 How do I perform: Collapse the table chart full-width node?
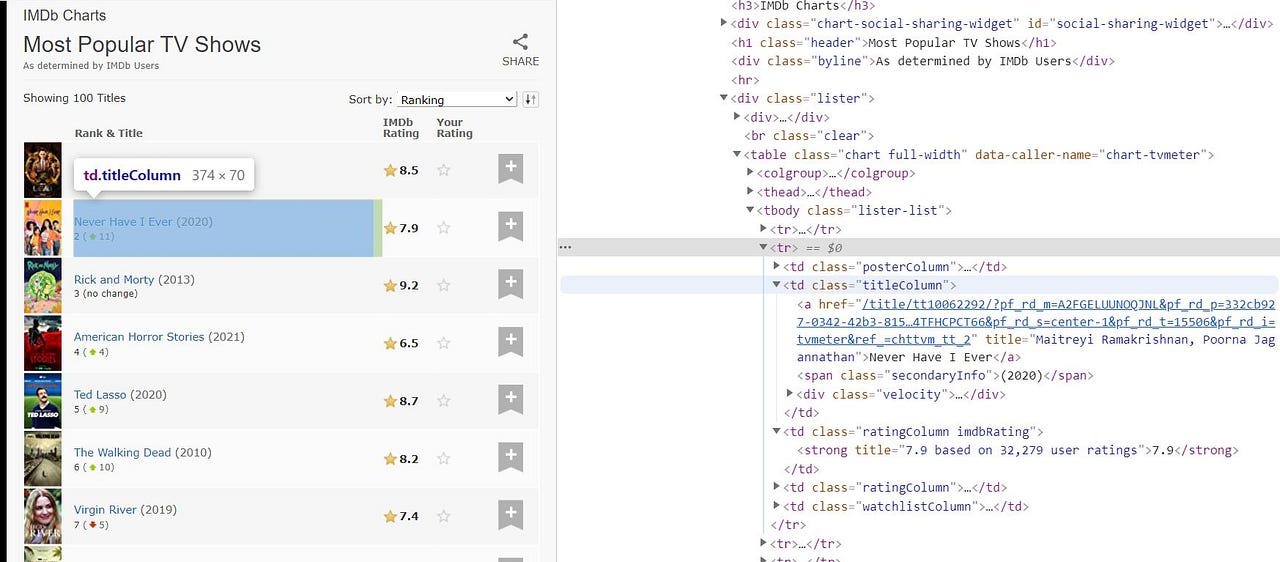click(737, 154)
